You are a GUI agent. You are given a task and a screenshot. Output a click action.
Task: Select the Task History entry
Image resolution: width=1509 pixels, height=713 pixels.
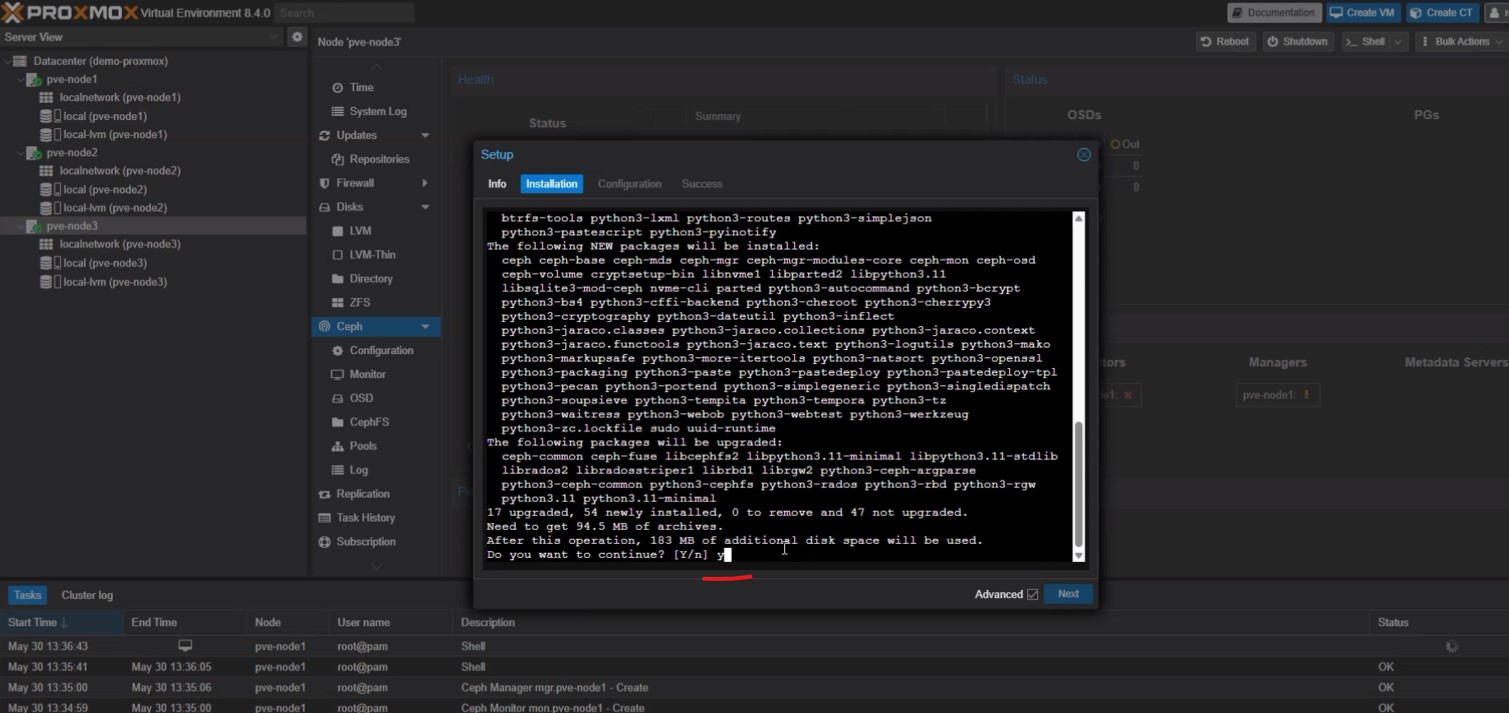[366, 517]
